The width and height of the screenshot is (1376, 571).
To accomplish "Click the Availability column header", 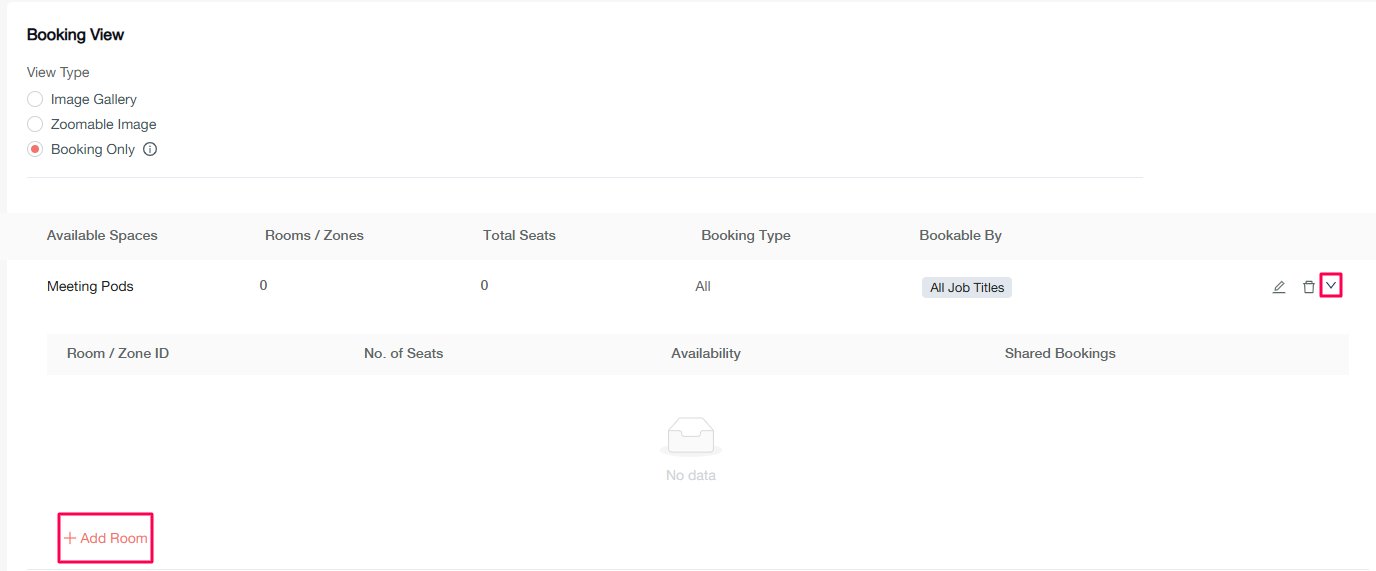I will pos(705,354).
